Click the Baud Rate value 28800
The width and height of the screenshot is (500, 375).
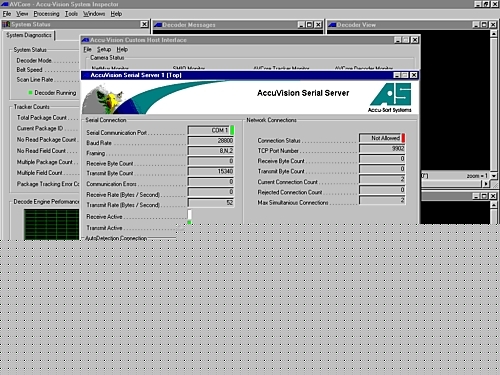pyautogui.click(x=211, y=140)
